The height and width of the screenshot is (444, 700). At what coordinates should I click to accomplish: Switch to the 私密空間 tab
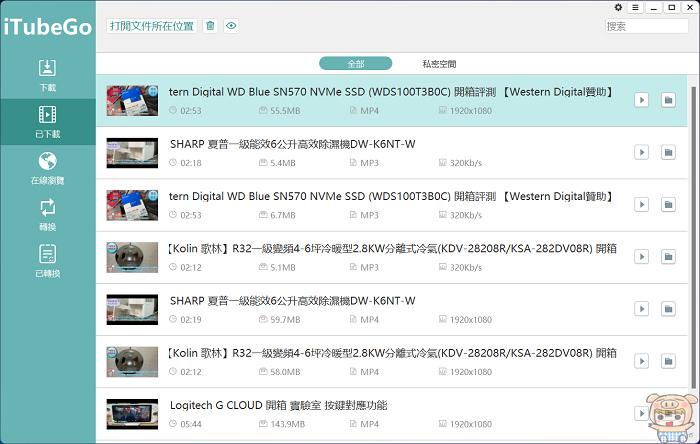(x=439, y=64)
